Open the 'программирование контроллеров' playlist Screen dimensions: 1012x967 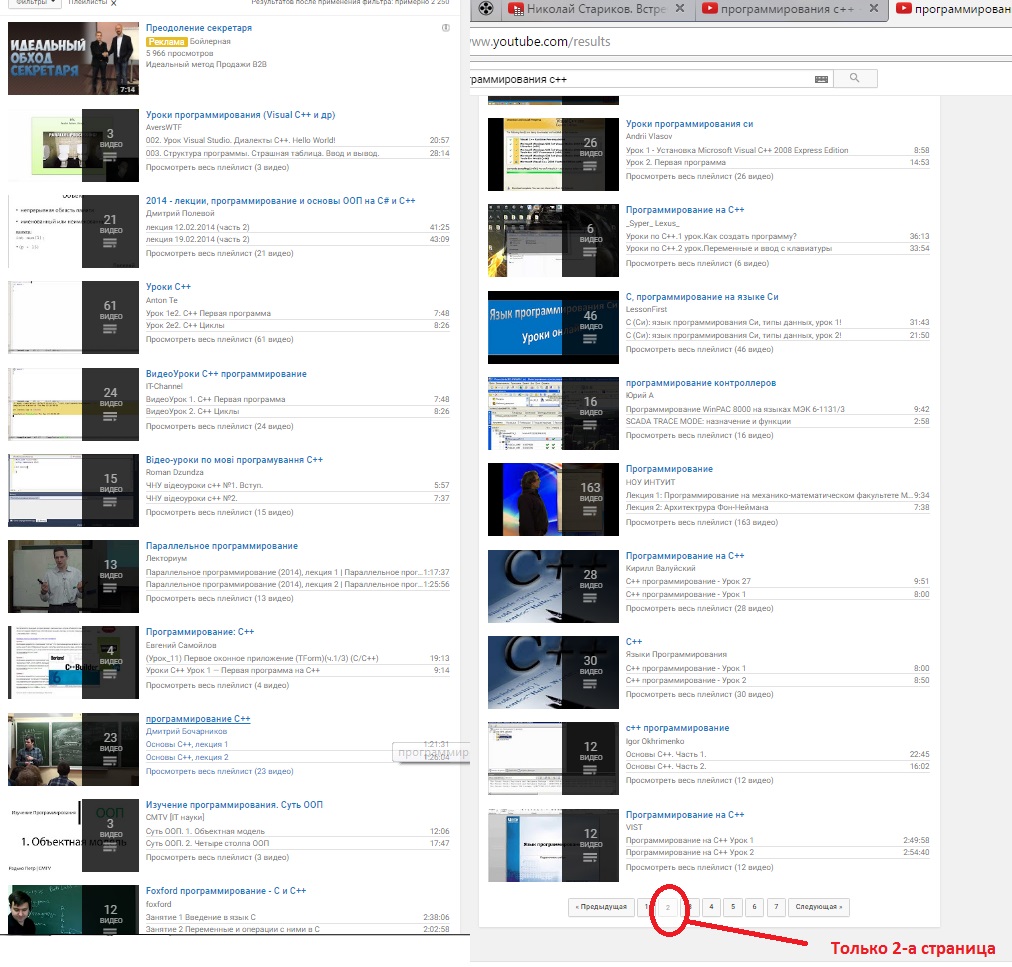701,383
